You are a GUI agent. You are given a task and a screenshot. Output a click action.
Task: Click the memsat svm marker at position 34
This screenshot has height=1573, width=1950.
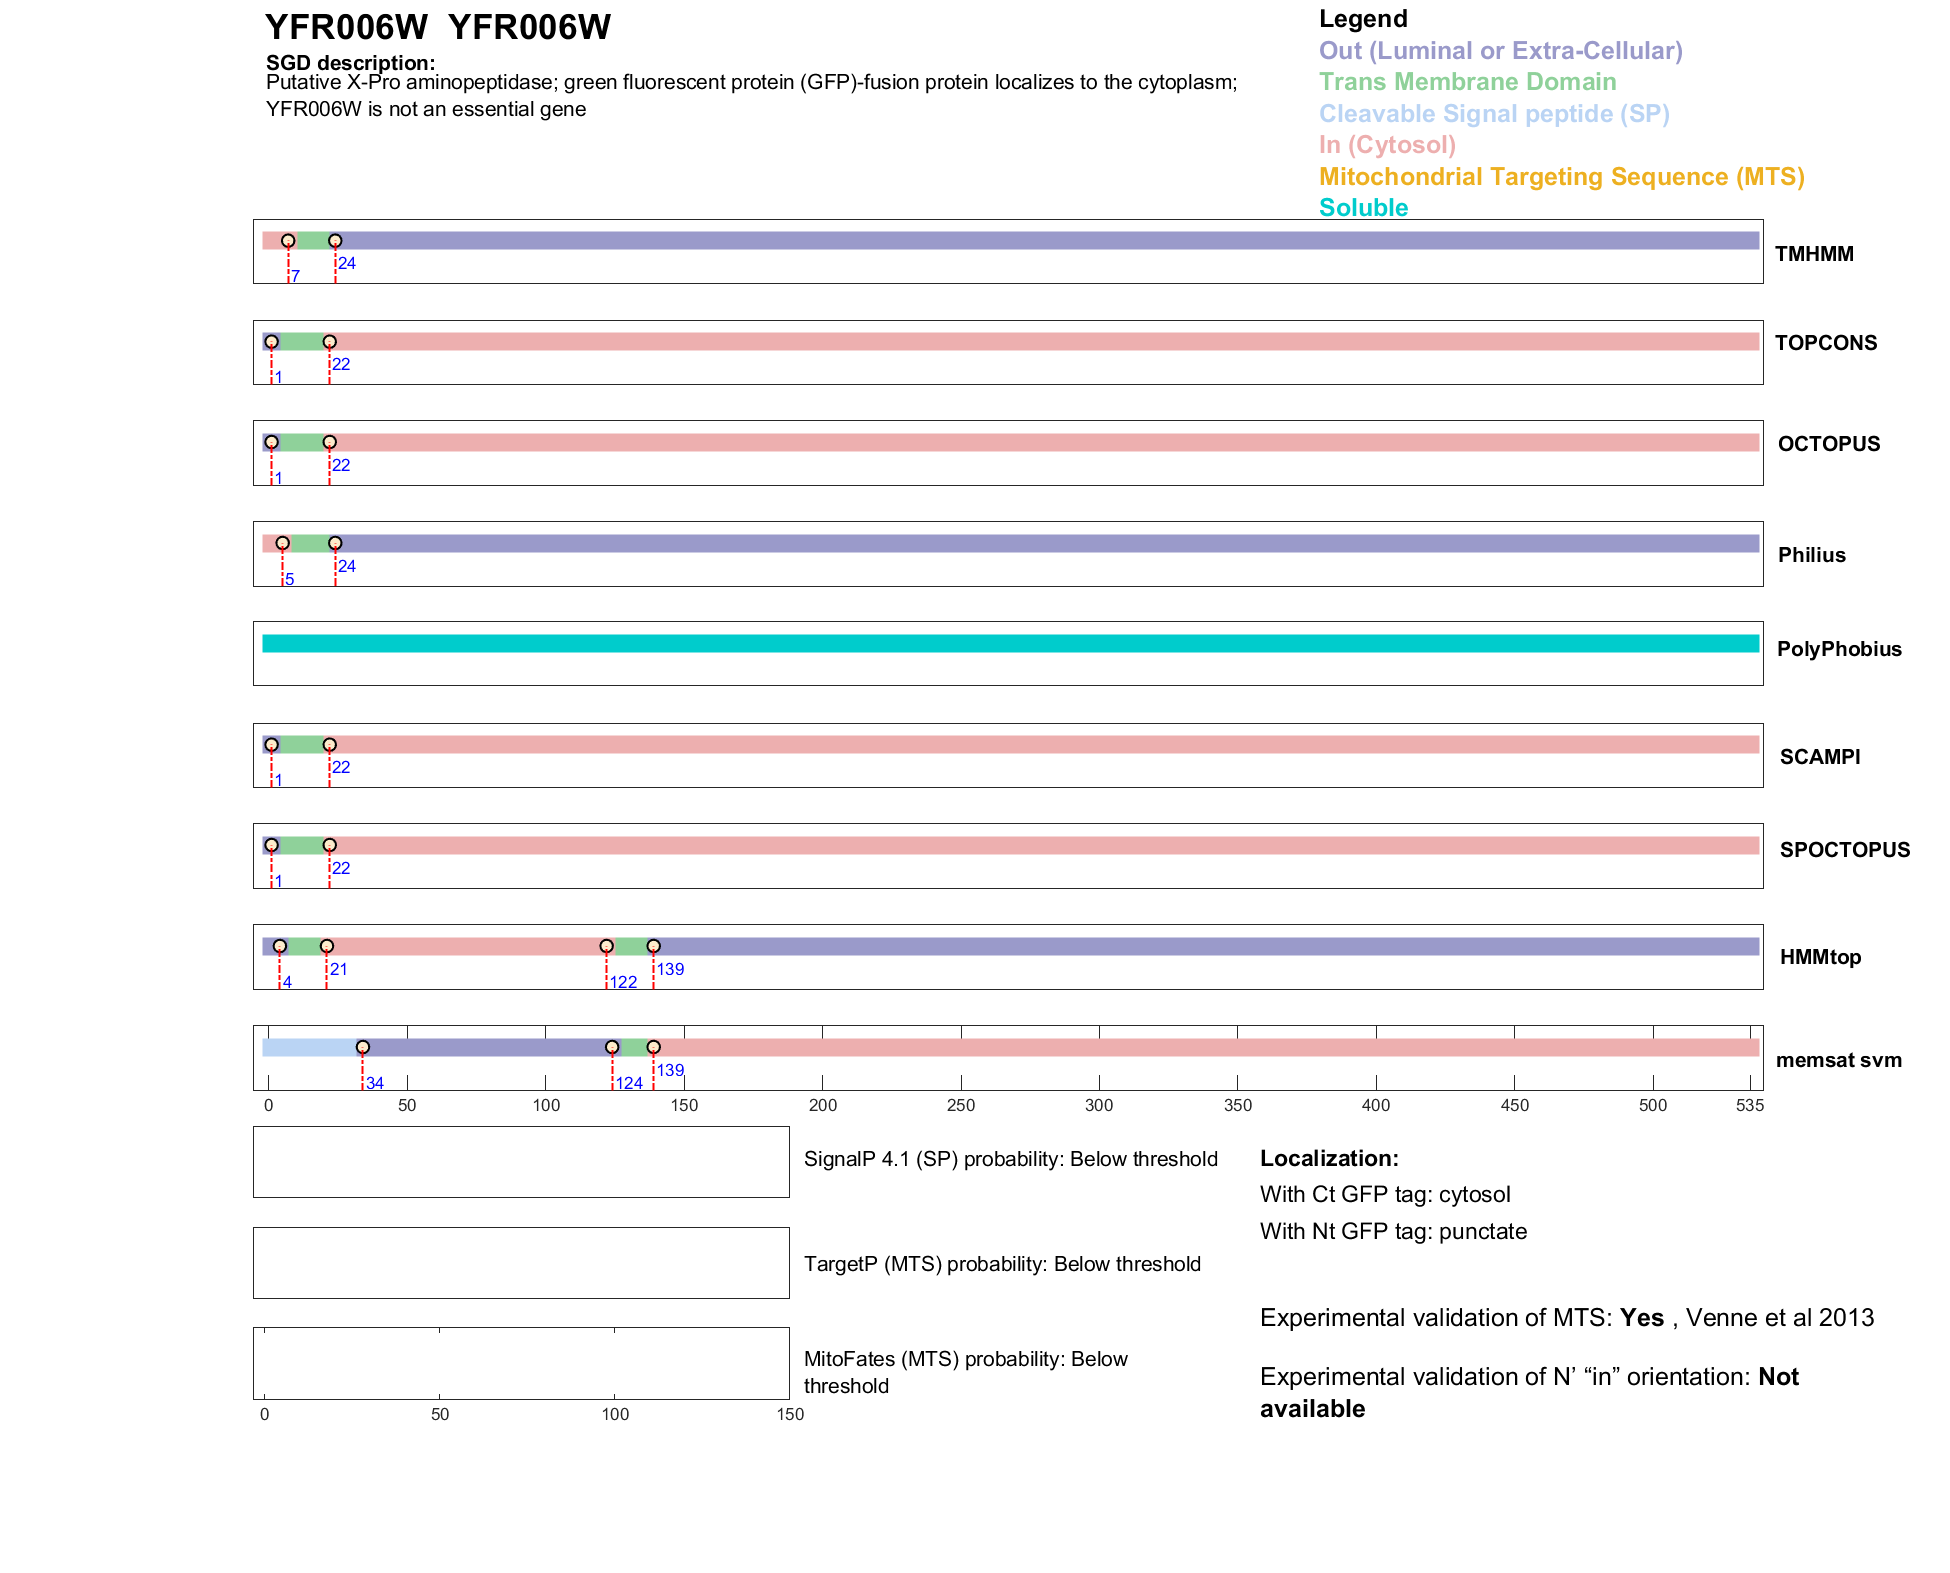click(363, 1047)
